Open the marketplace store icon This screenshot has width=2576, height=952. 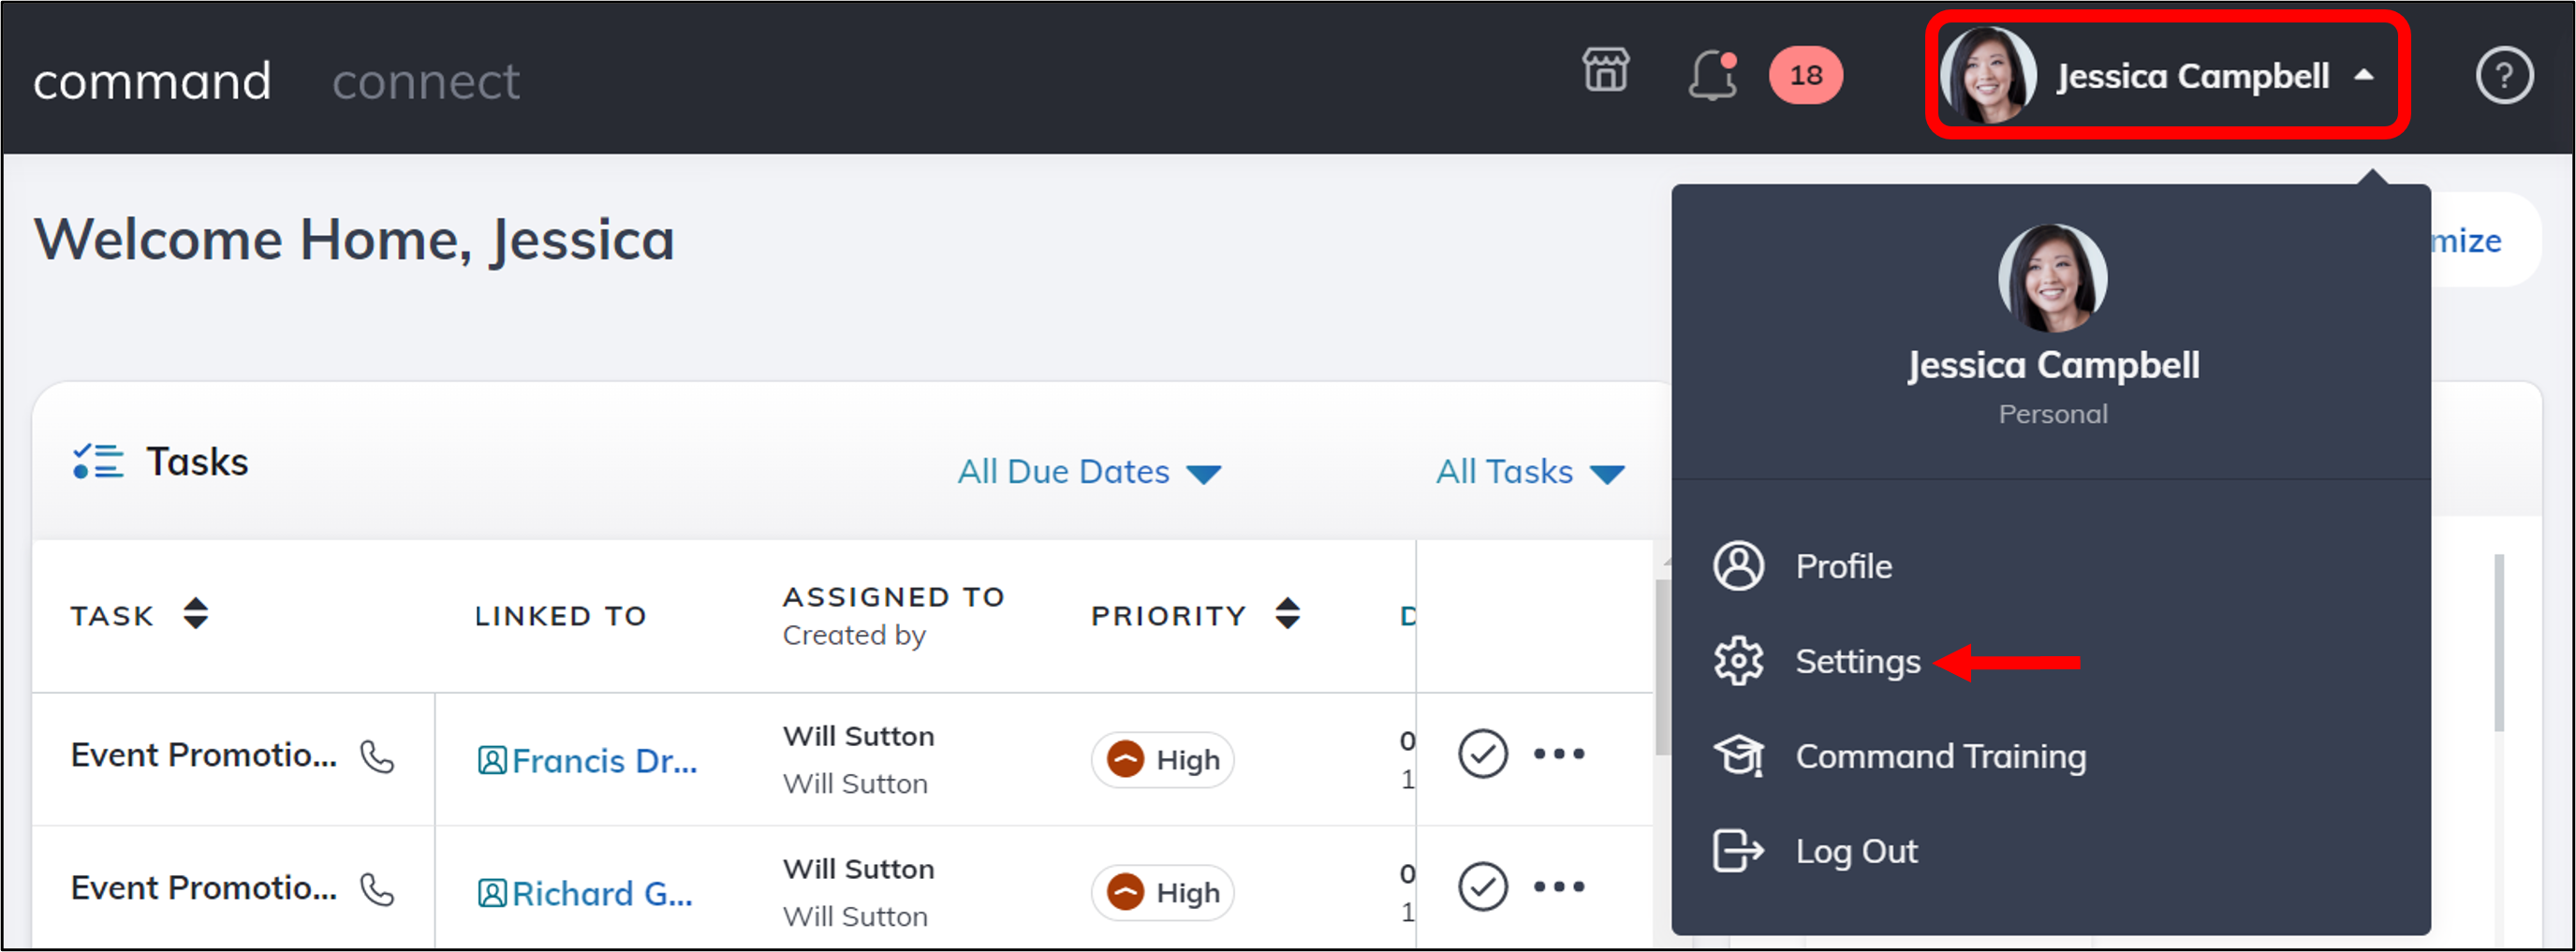(1605, 72)
